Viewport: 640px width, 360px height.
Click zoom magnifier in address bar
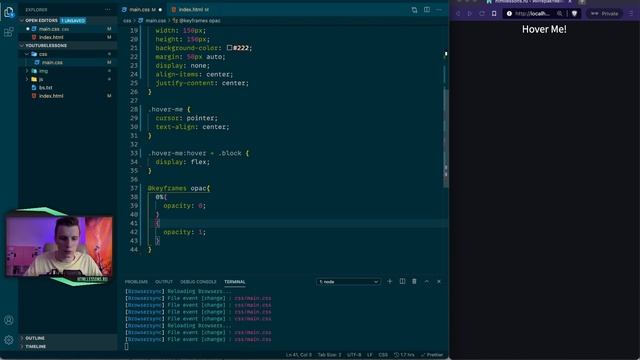coord(560,13)
